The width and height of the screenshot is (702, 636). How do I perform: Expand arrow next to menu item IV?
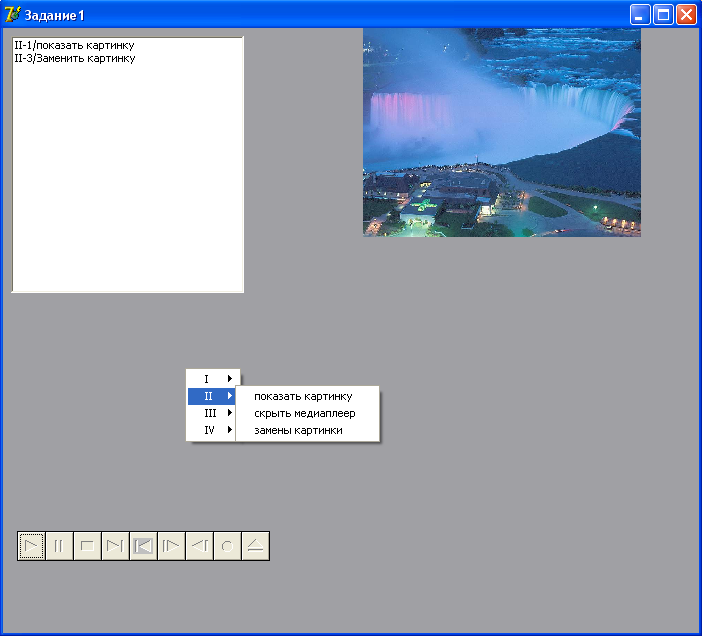pos(230,430)
